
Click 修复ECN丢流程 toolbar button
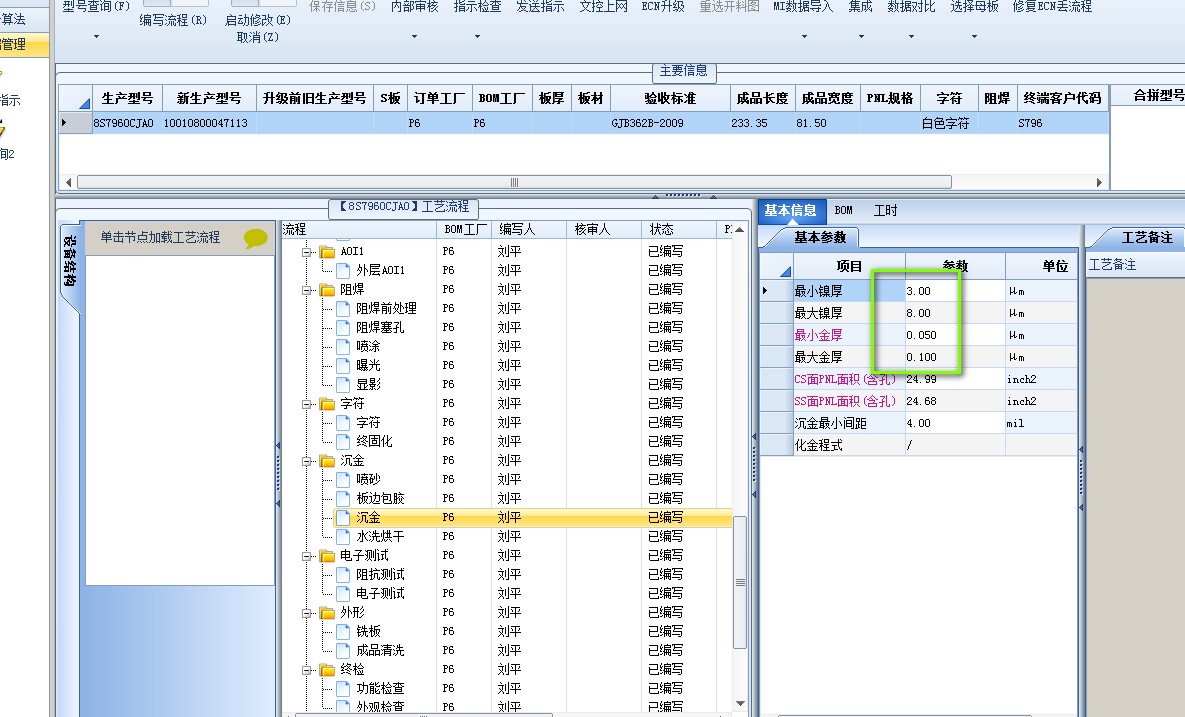pyautogui.click(x=1052, y=6)
